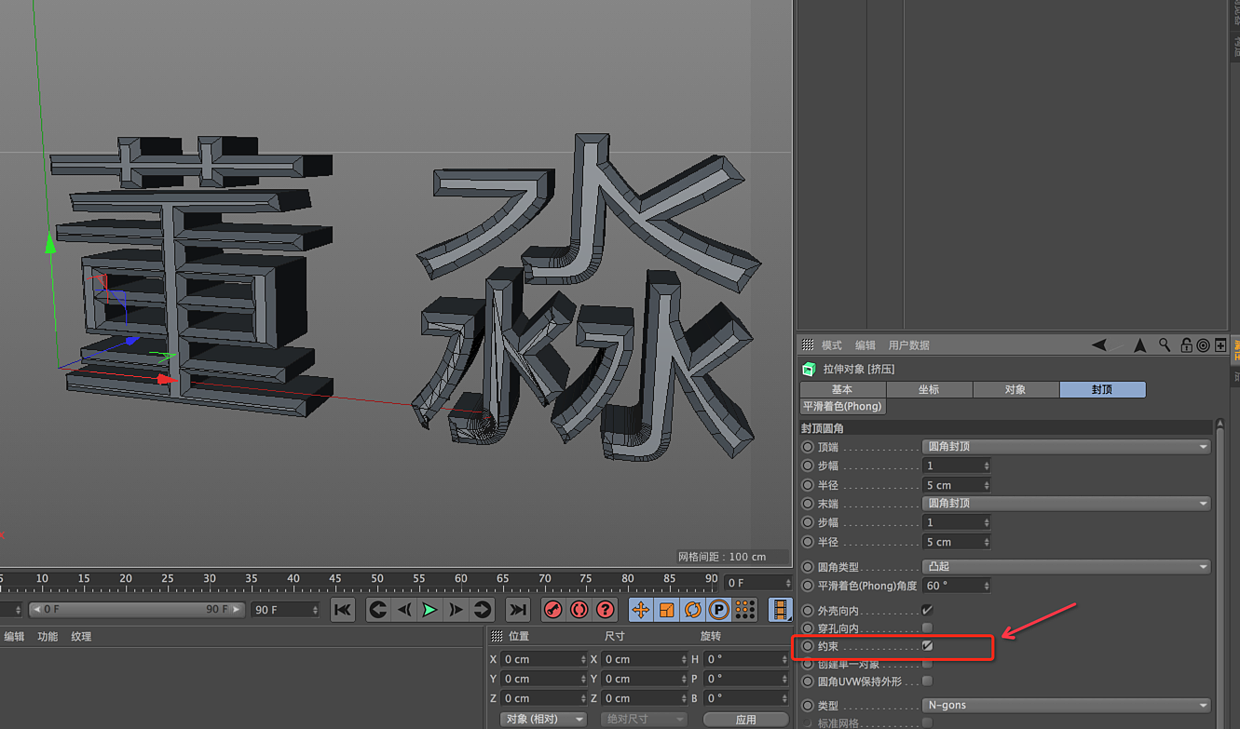The width and height of the screenshot is (1240, 729).
Task: Toggle parameter keying P icon
Action: 719,609
